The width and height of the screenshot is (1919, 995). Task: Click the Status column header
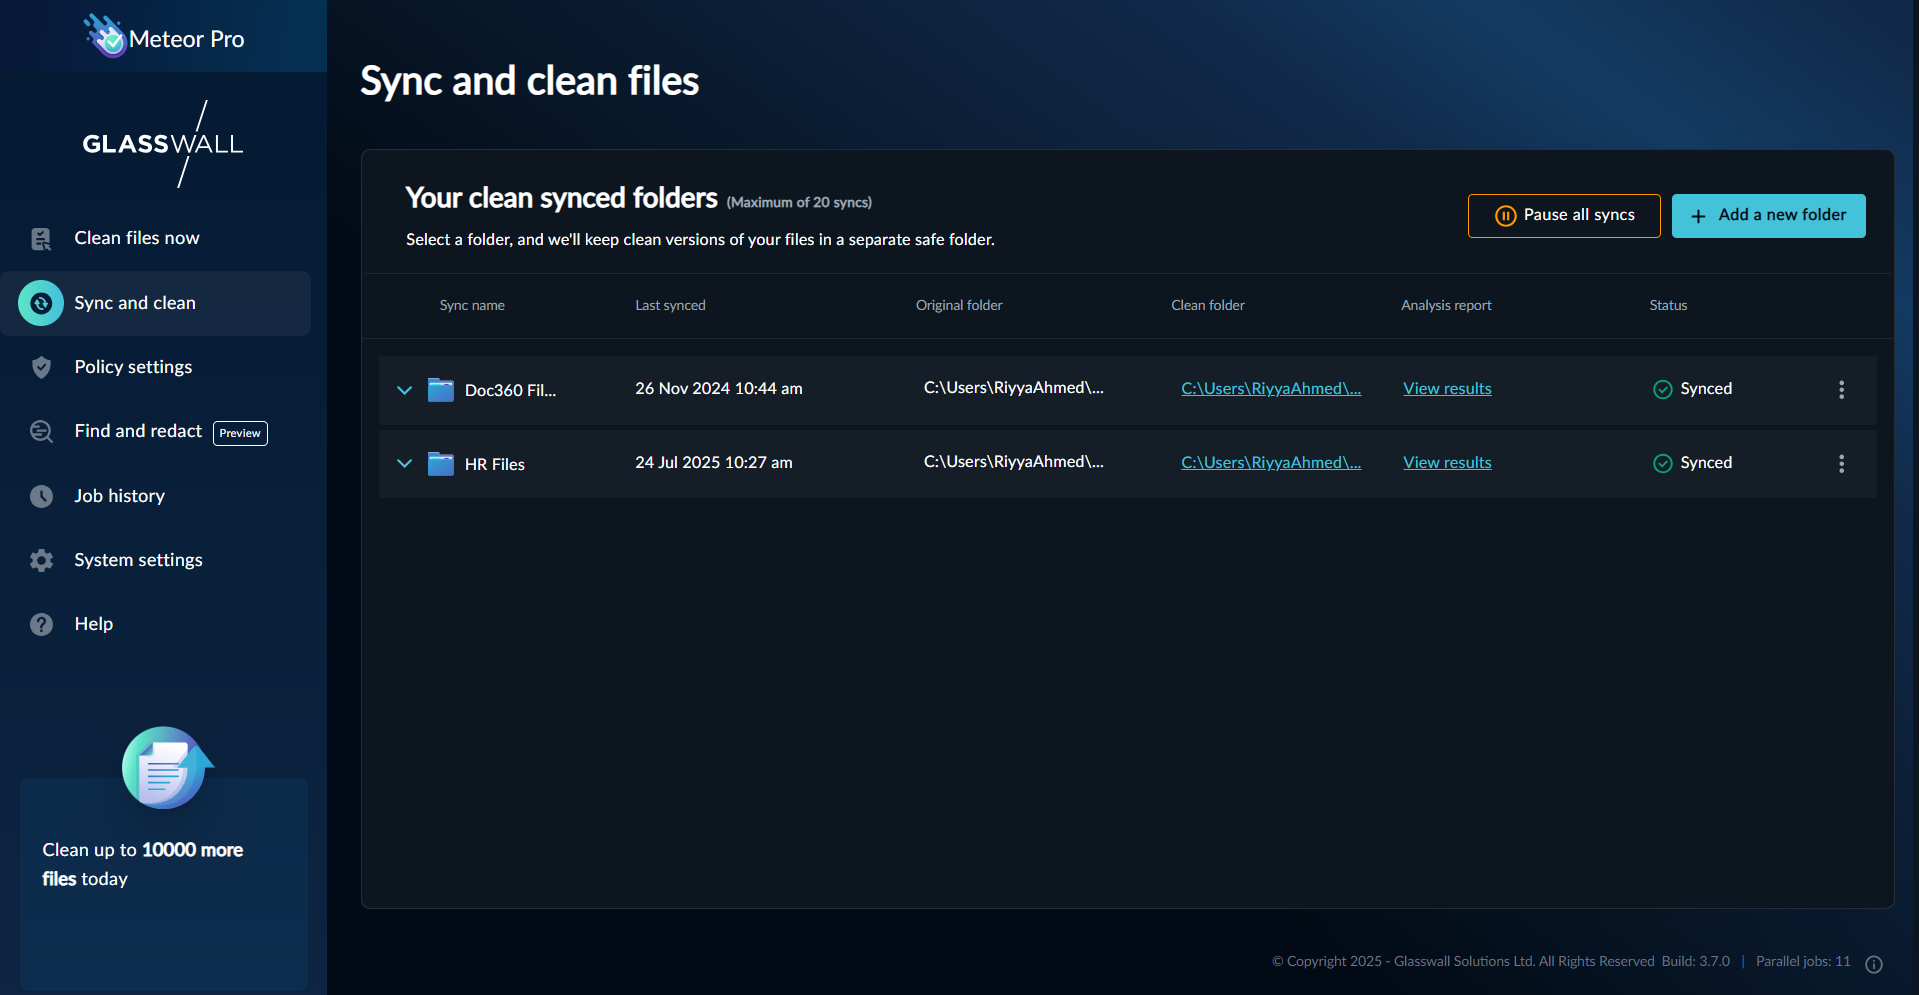tap(1668, 305)
